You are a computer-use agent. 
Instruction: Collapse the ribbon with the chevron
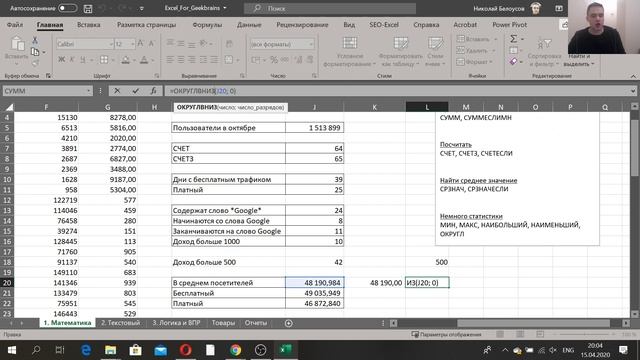tap(633, 76)
